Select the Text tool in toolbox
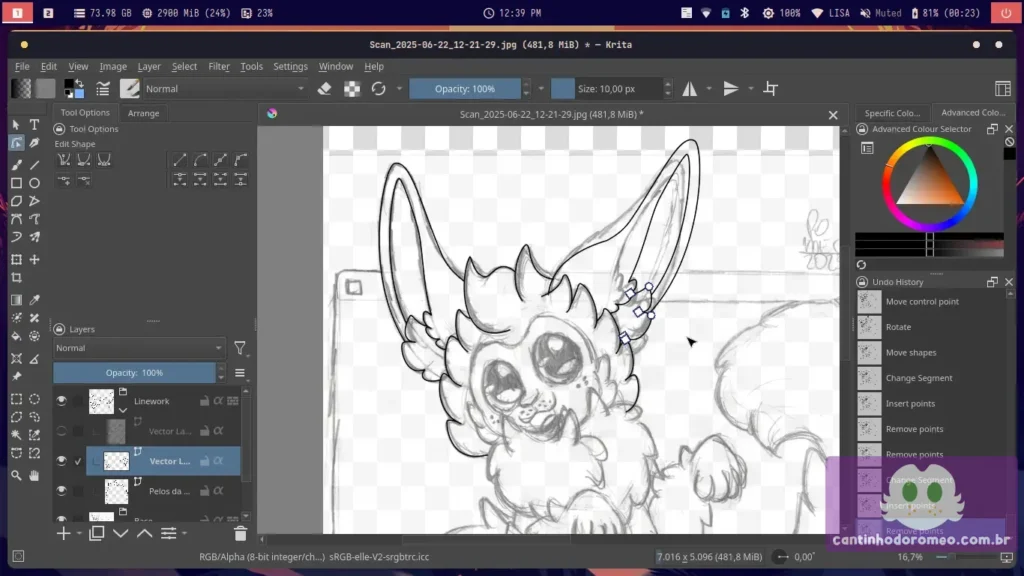 [35, 124]
